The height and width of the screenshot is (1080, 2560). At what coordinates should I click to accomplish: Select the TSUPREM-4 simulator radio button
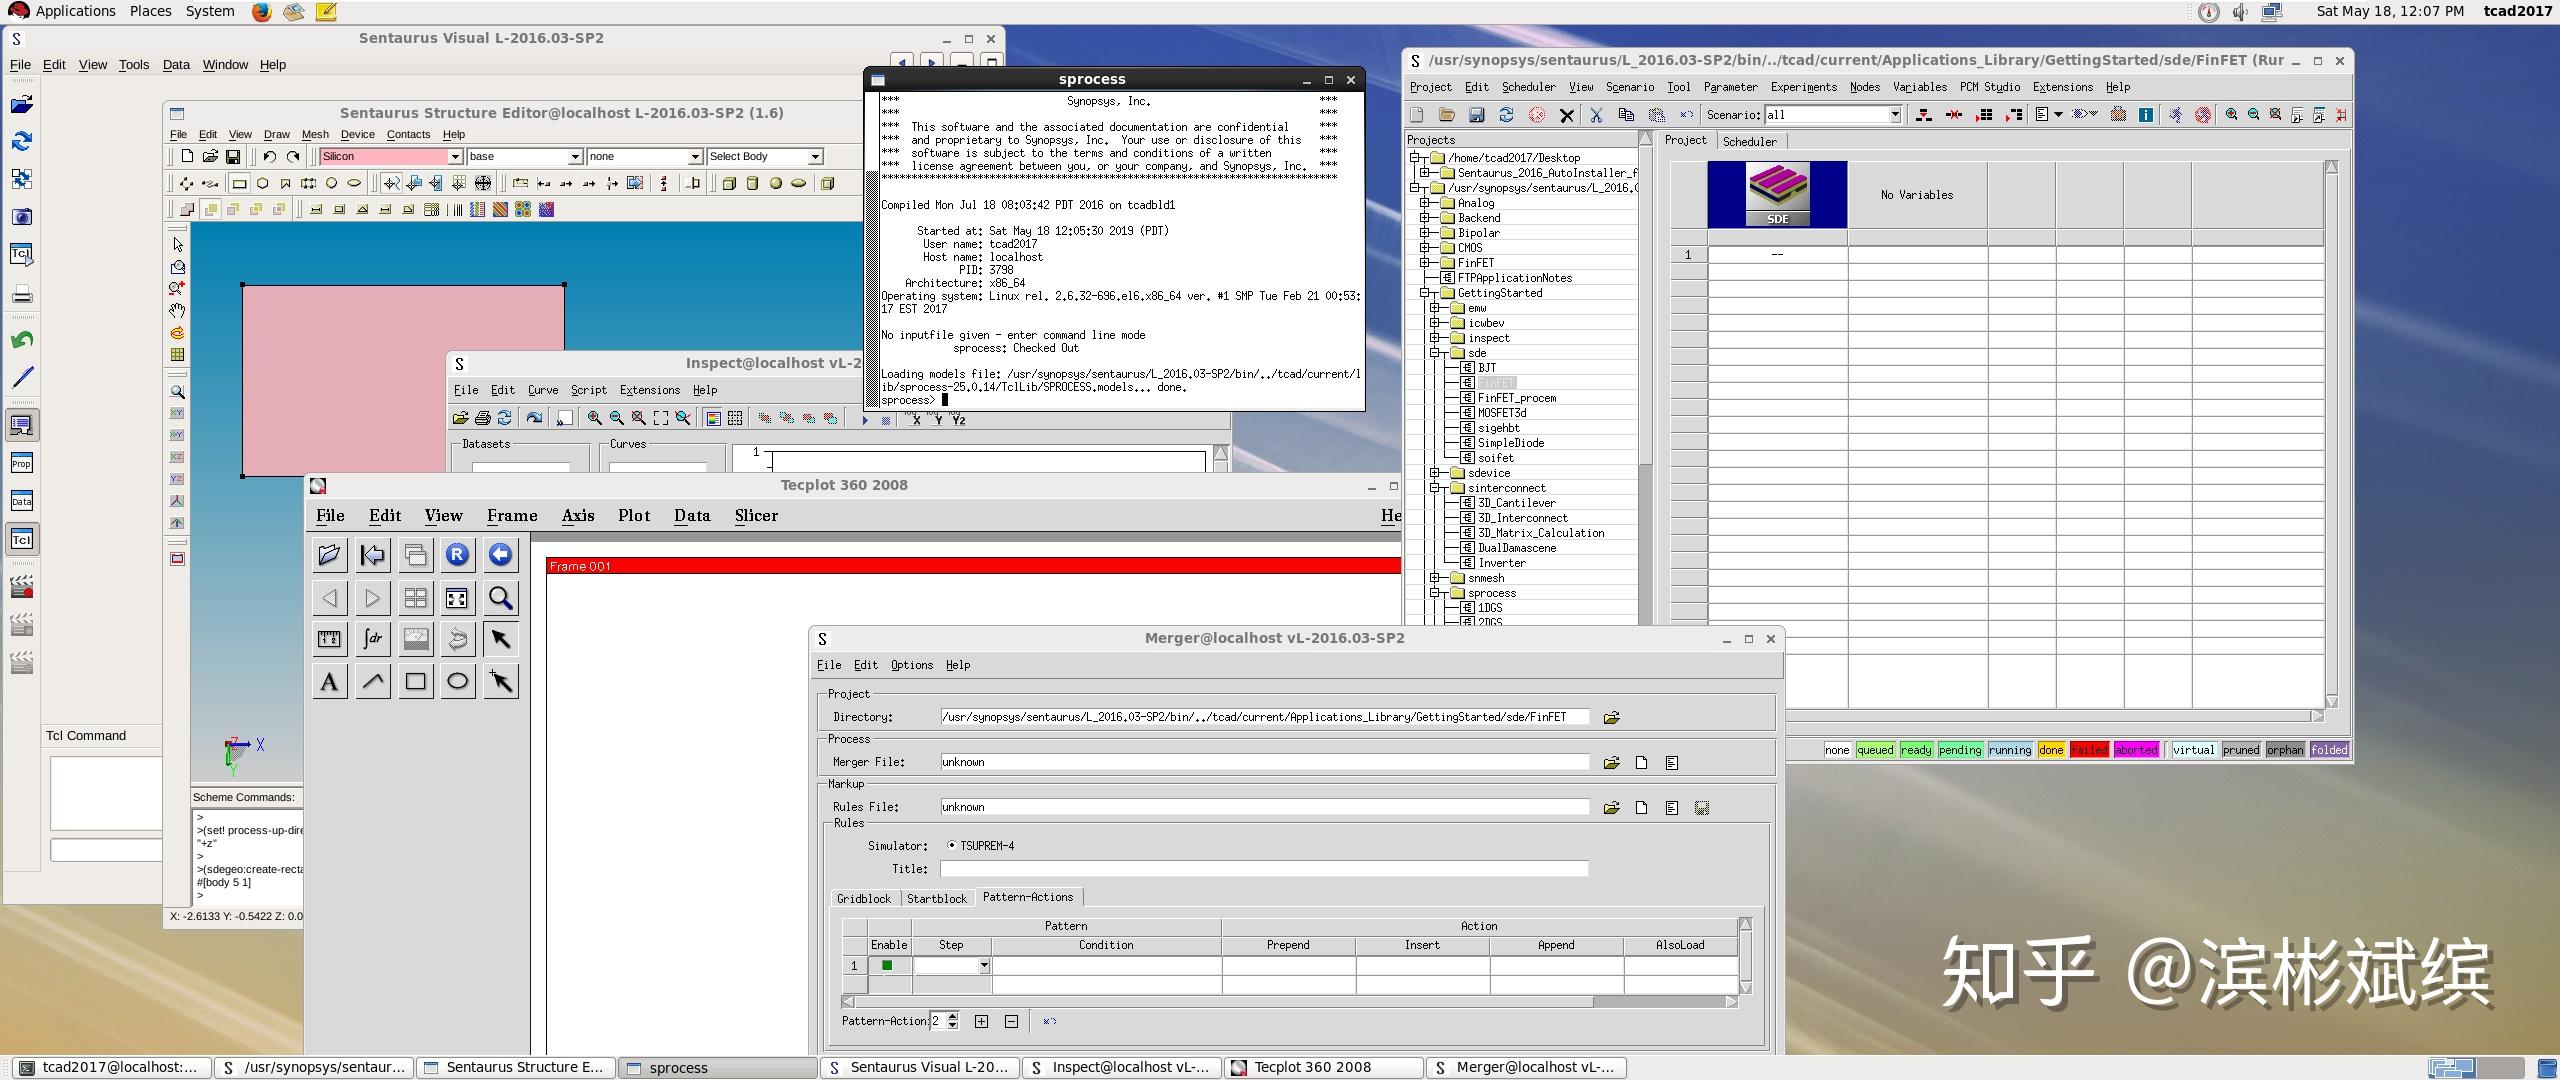[x=951, y=846]
